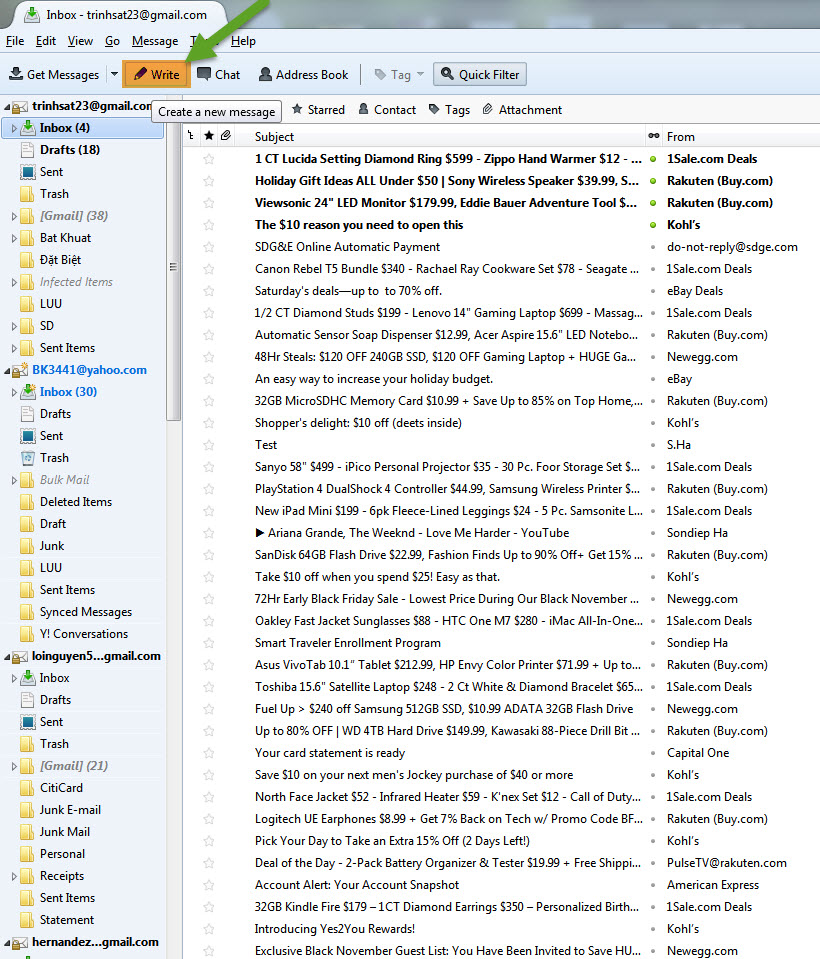The image size is (820, 959).
Task: Click the Deleted Items folder icon
Action: [x=28, y=502]
